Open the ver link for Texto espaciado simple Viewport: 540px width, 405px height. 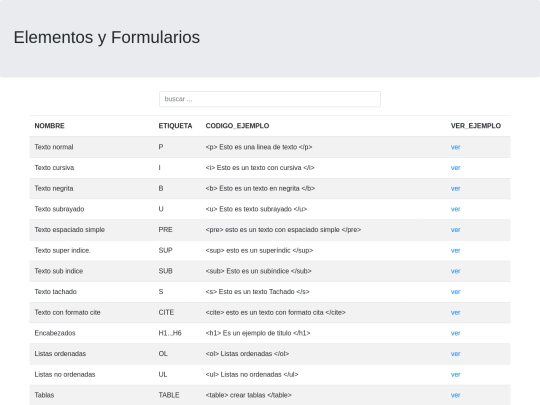tap(455, 230)
